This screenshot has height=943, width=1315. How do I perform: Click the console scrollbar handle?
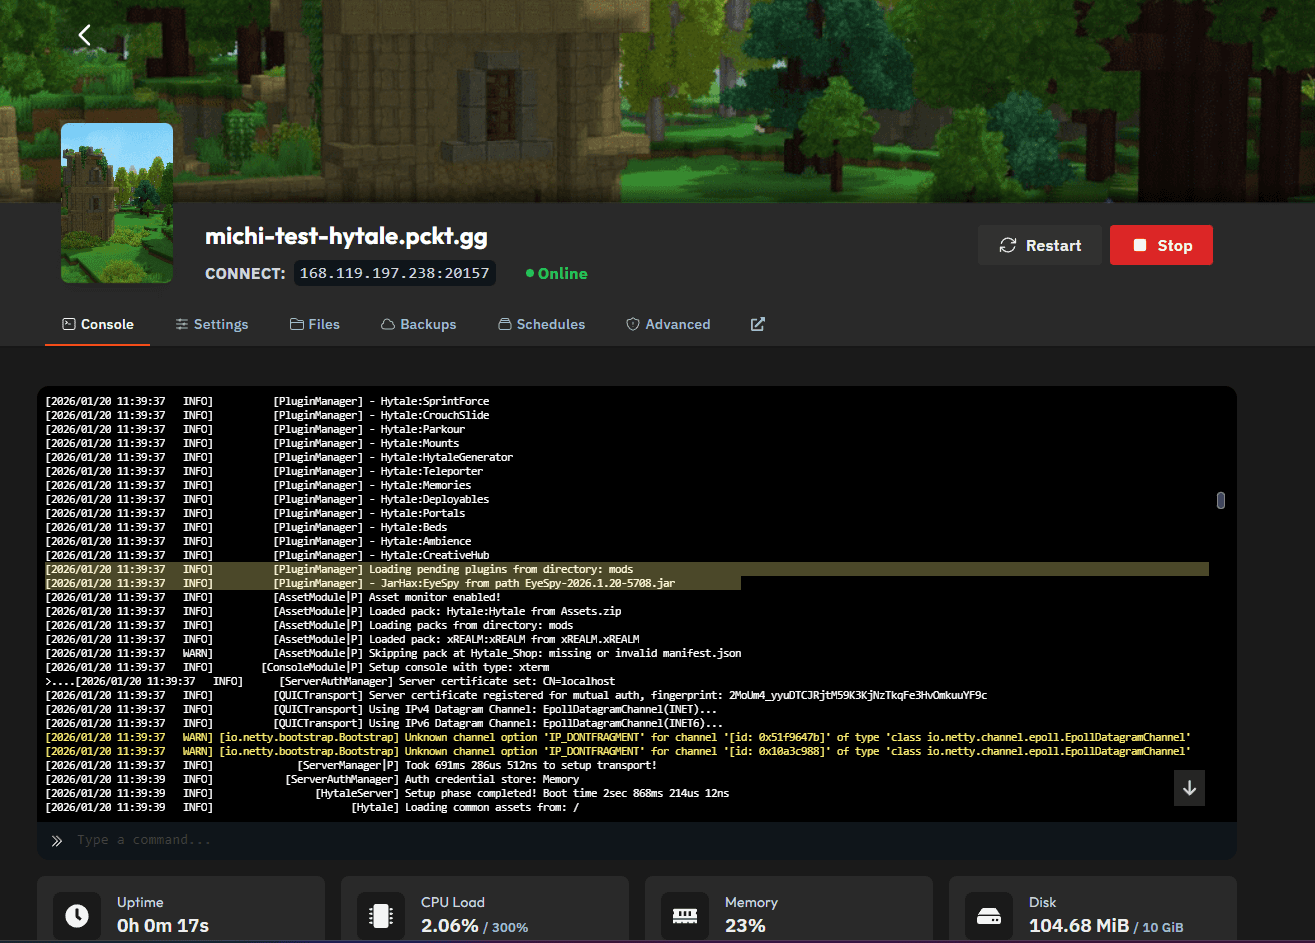coord(1220,500)
